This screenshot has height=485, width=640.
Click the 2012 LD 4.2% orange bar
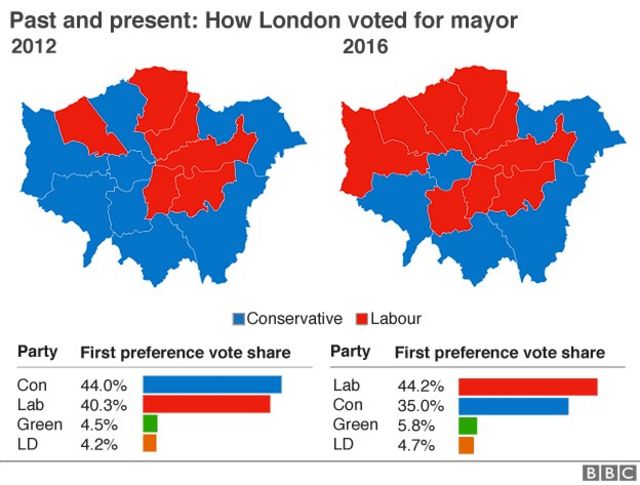[149, 443]
